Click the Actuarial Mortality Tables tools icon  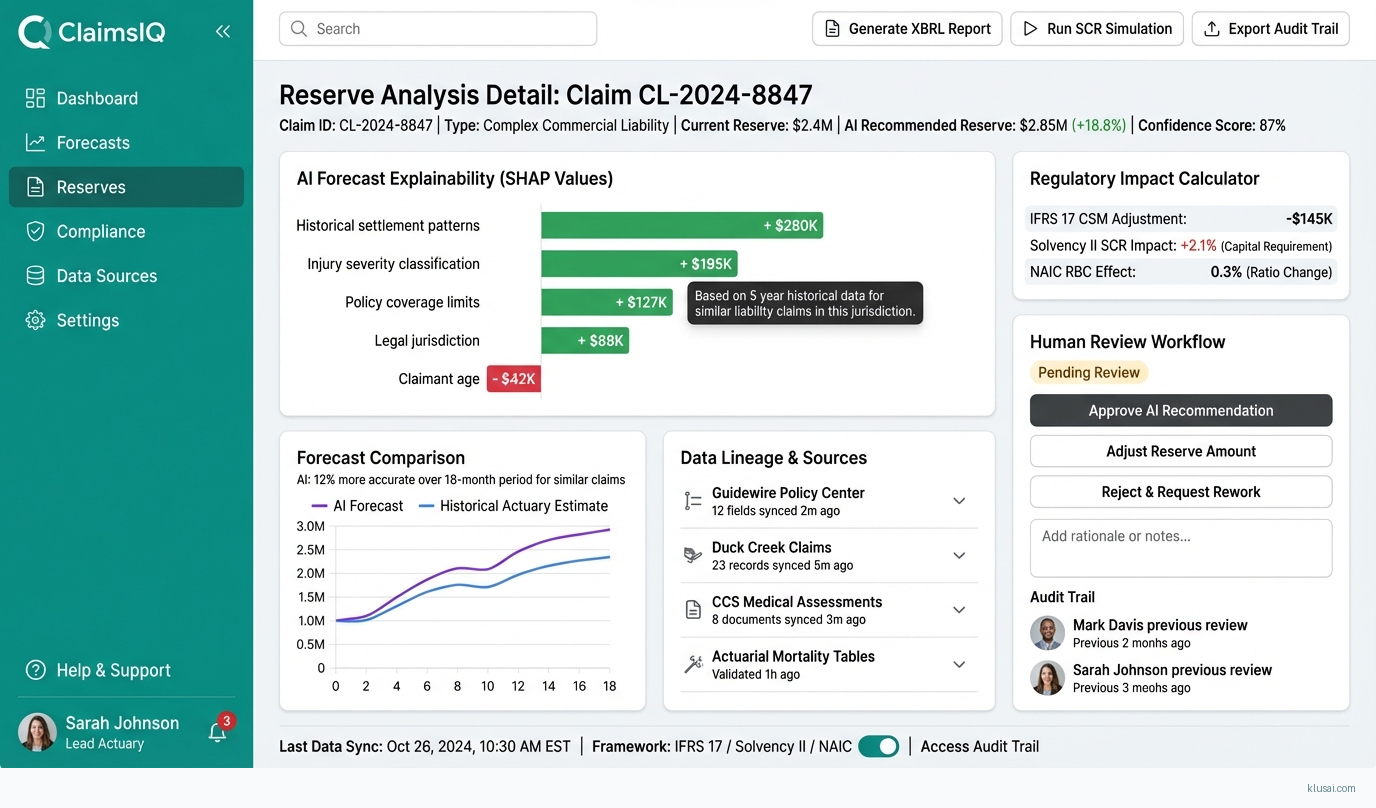tap(693, 665)
